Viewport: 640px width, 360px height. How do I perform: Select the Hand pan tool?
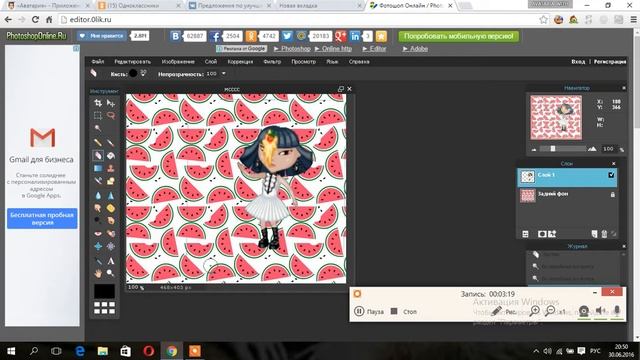(x=98, y=273)
